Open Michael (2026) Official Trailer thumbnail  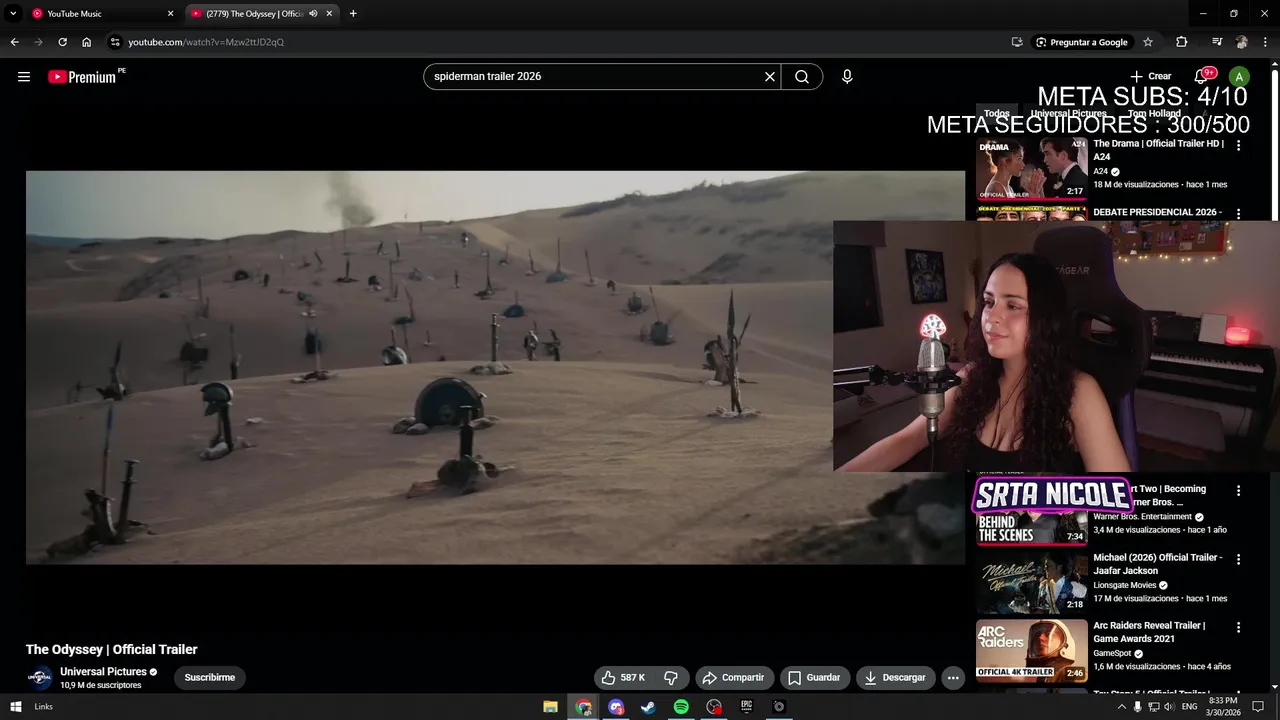coord(1032,583)
